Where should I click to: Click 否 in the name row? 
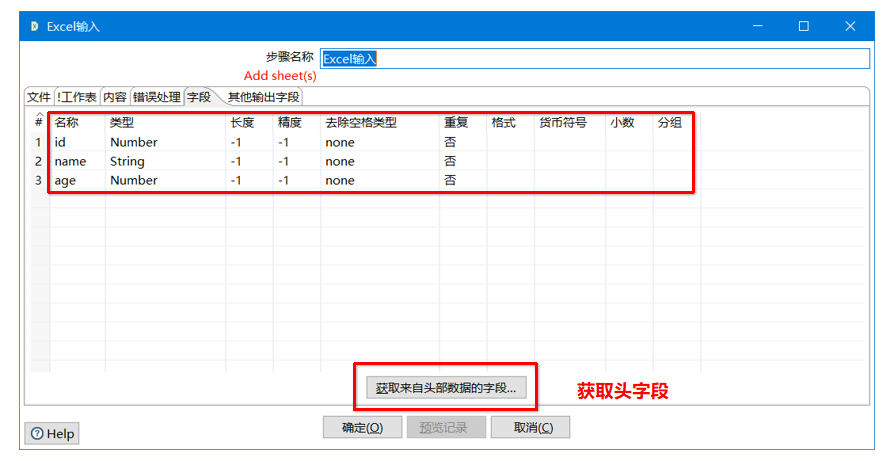[x=463, y=161]
